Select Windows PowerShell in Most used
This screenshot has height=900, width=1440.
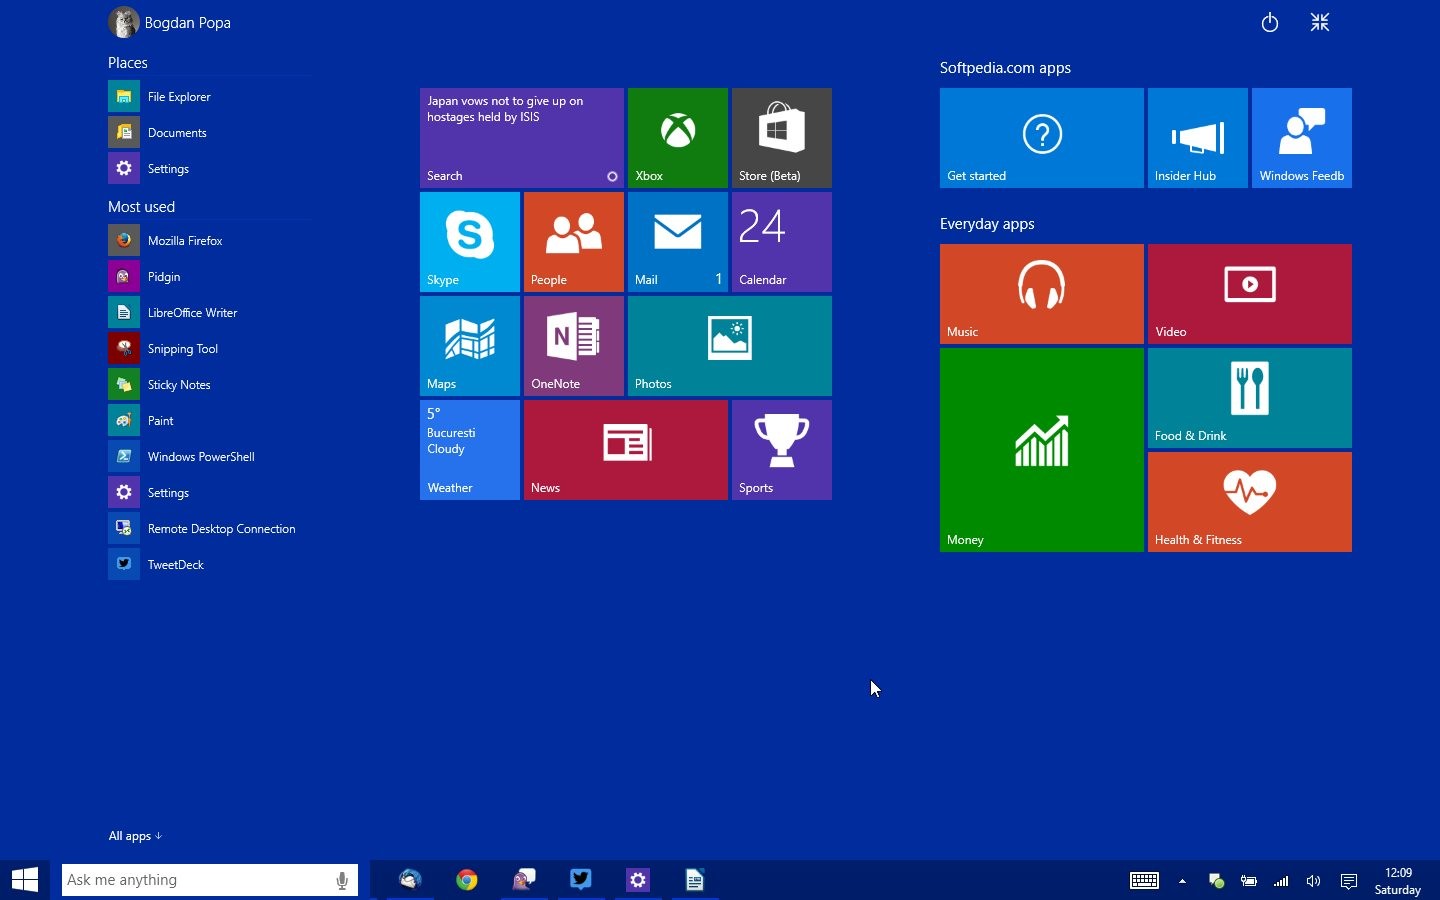pos(200,457)
